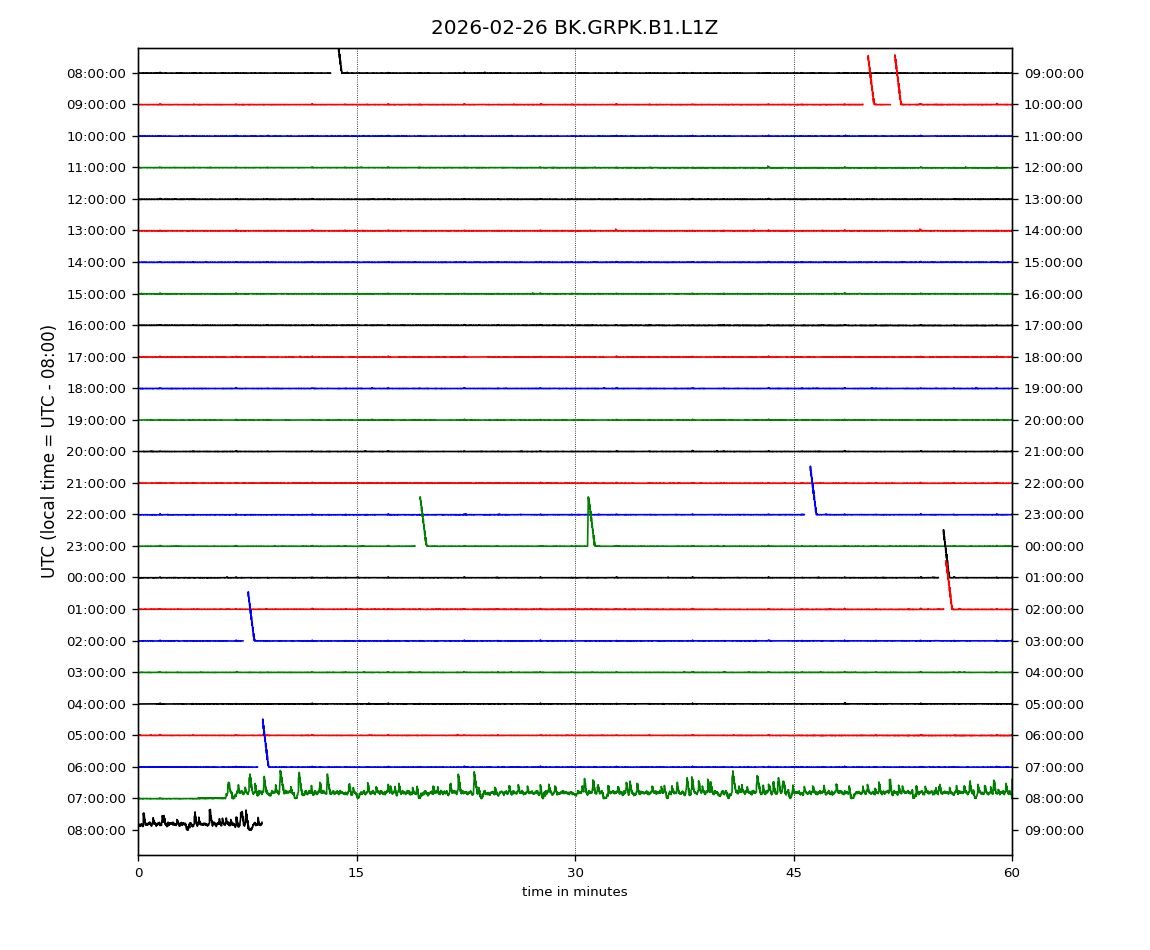Select the black-red spike near minute 55
Viewport: 1150px width, 950px height.
[947, 570]
